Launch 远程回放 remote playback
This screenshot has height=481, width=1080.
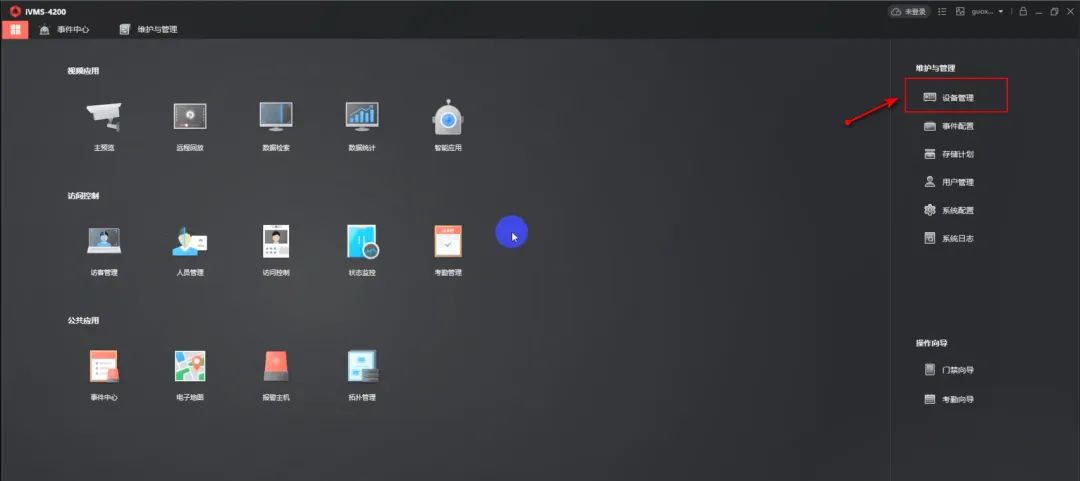190,118
